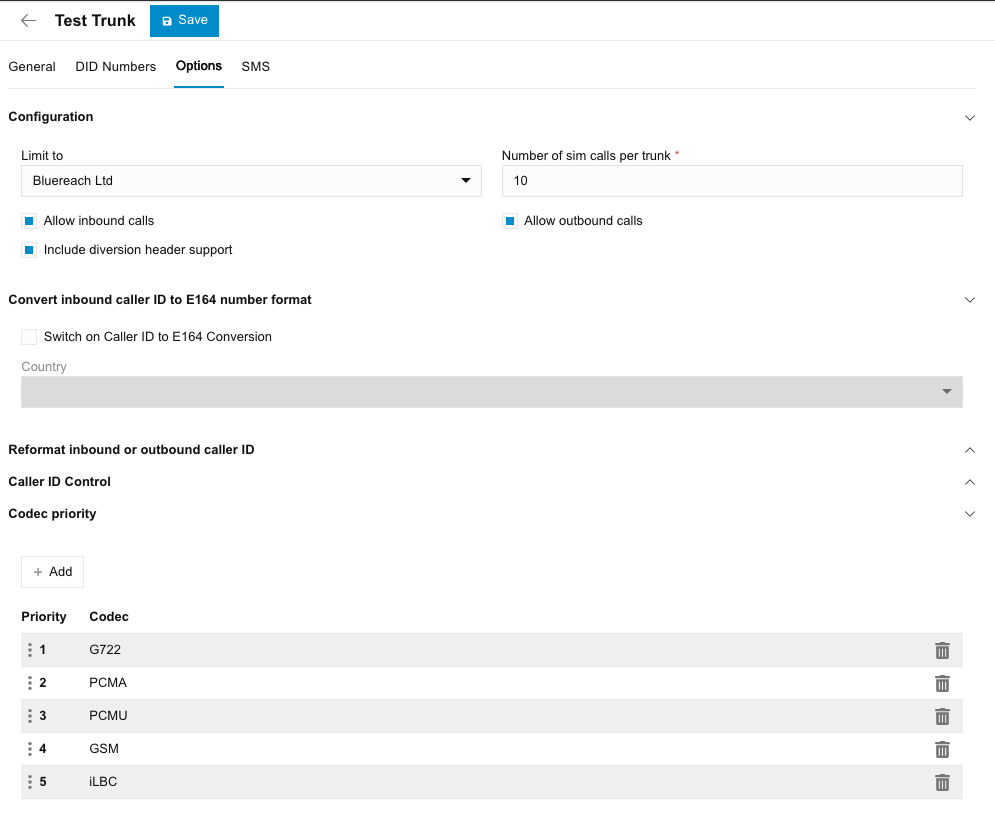Expand the Caller ID Control section
Image resolution: width=995 pixels, height=818 pixels.
(968, 482)
